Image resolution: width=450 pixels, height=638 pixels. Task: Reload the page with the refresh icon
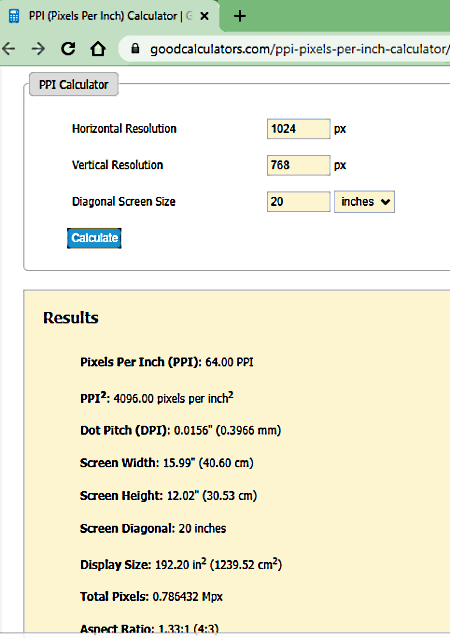[68, 48]
